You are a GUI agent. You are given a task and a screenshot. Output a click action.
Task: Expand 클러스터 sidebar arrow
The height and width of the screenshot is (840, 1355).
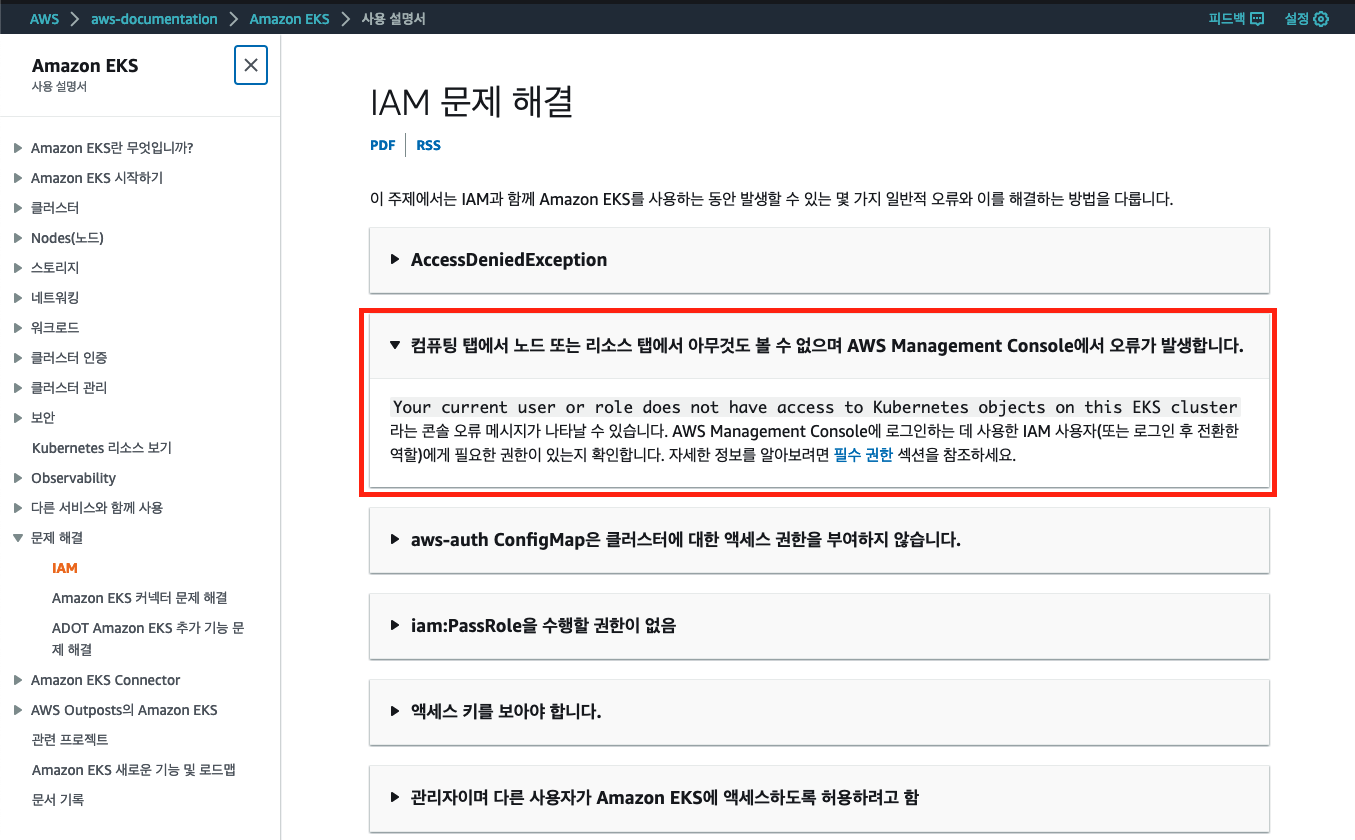tap(18, 208)
